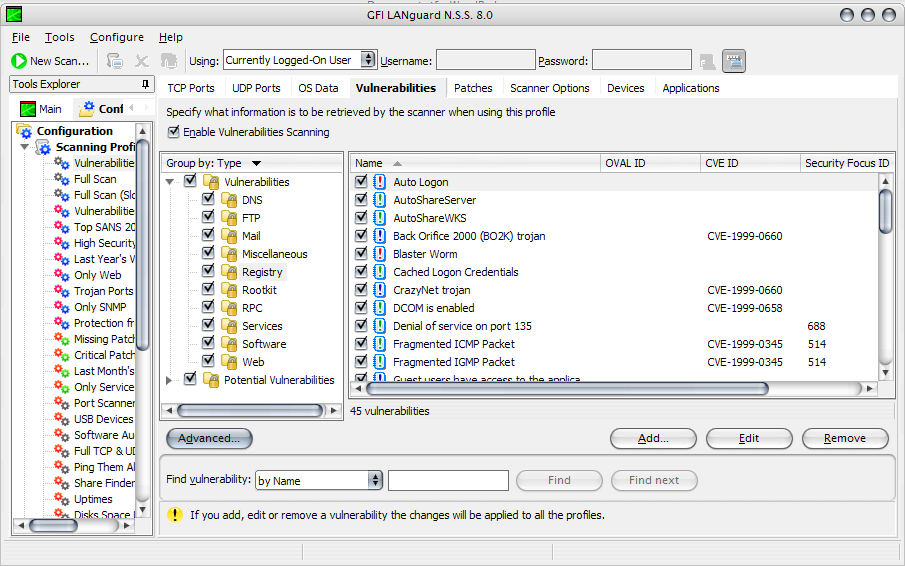Click the scan computer toolbar icon
905x566 pixels.
coord(115,61)
